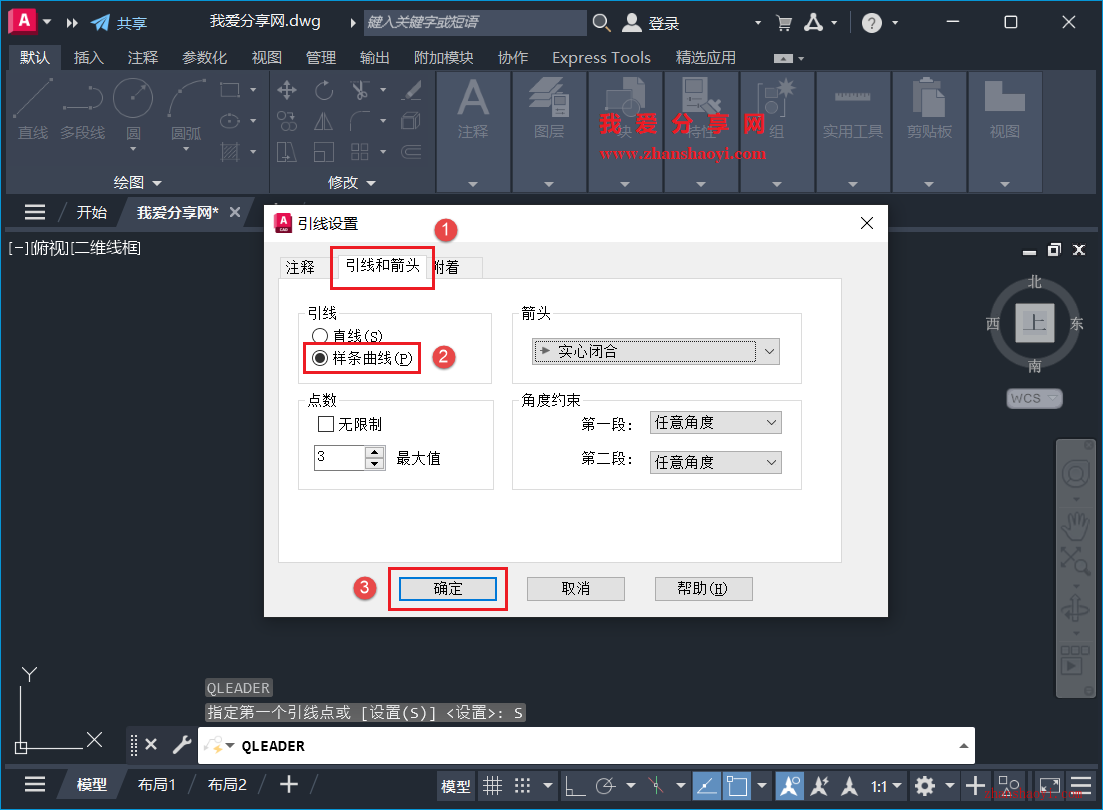
Task: Click the wrench customize icon on command line
Action: (182, 745)
